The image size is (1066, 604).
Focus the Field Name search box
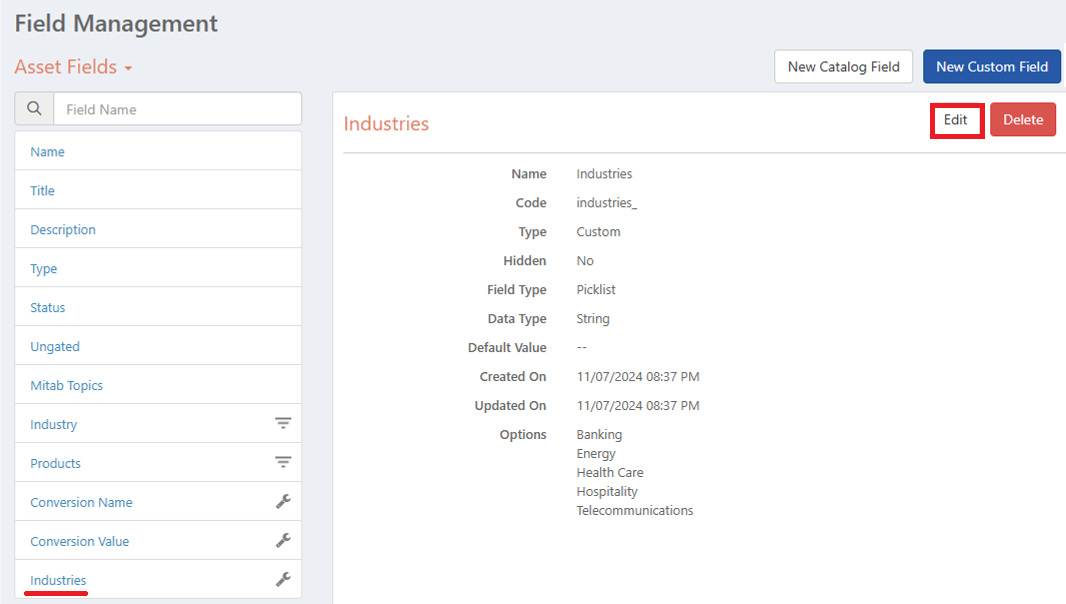[x=177, y=109]
